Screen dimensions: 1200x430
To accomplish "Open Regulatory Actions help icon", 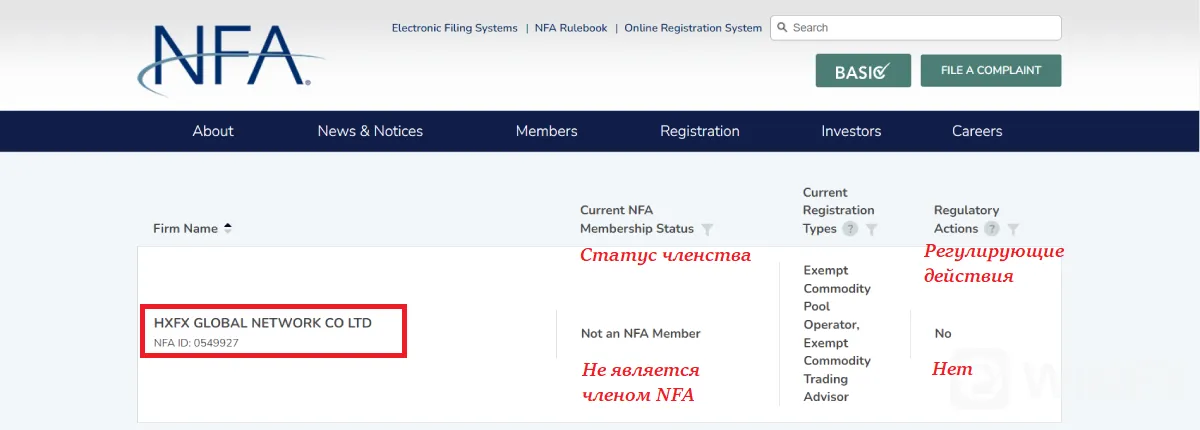I will coord(992,229).
